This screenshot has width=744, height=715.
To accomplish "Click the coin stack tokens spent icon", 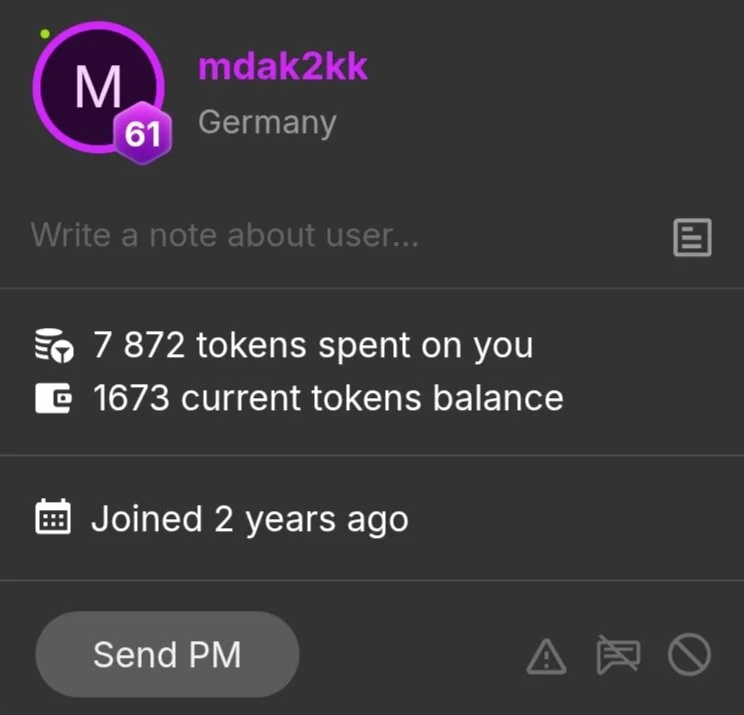I will click(53, 346).
